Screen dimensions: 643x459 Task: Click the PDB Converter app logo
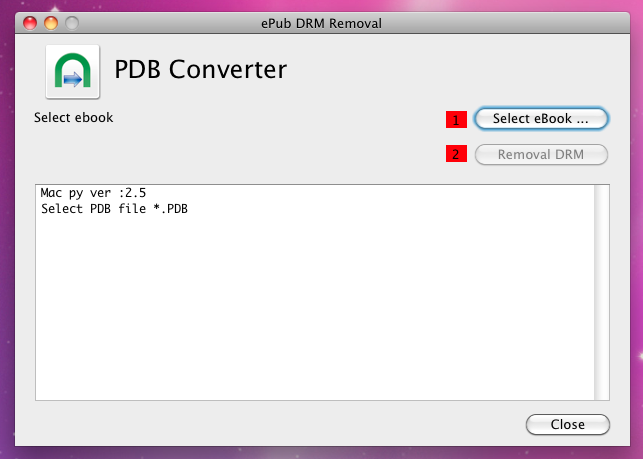point(72,71)
